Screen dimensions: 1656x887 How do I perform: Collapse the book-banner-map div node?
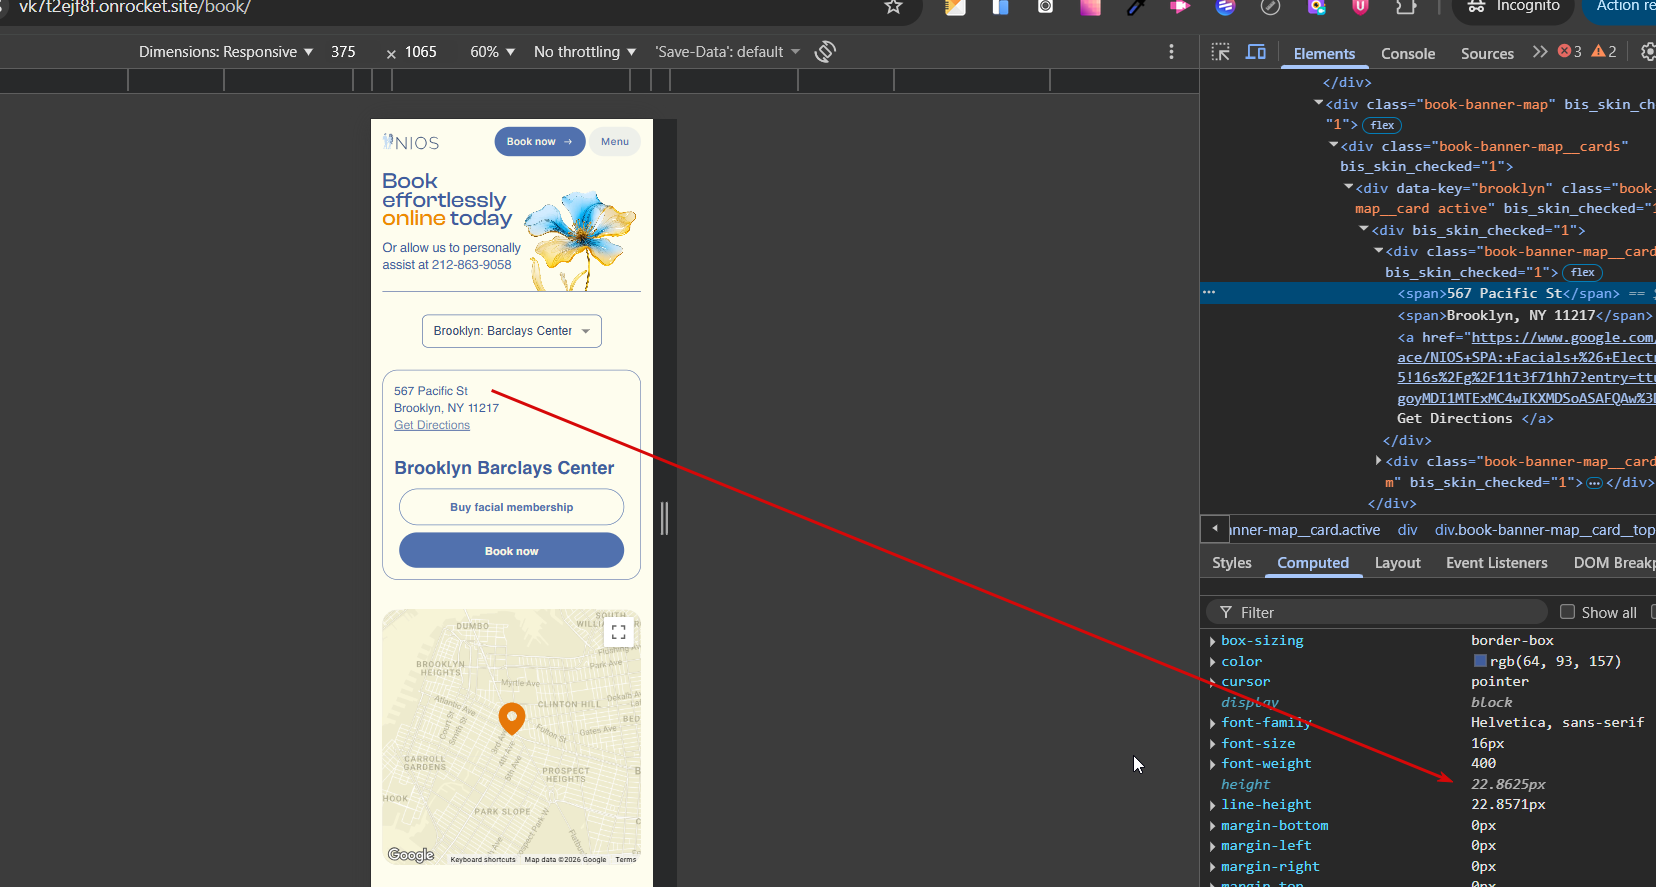1319,103
